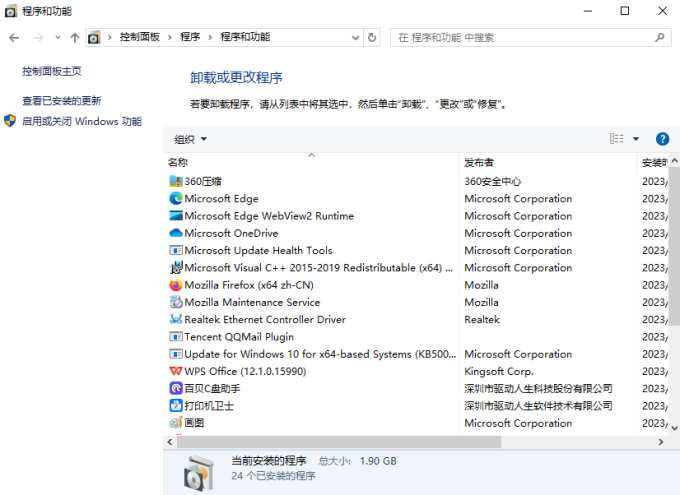Sort by the 安装时间 column header
Screen dimensions: 680x495
click(653, 162)
